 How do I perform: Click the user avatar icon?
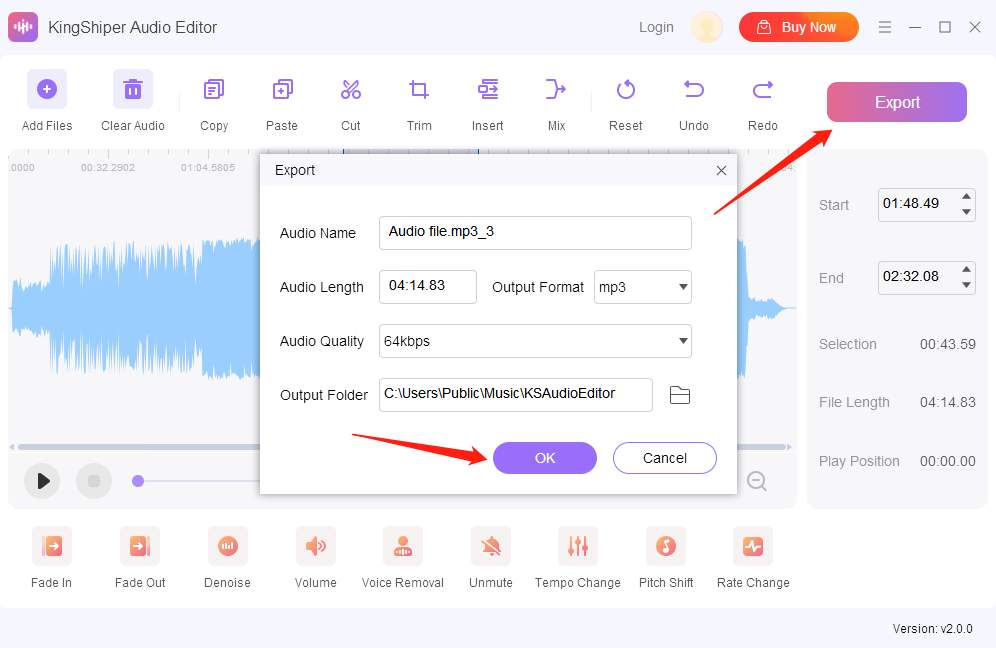(x=707, y=27)
